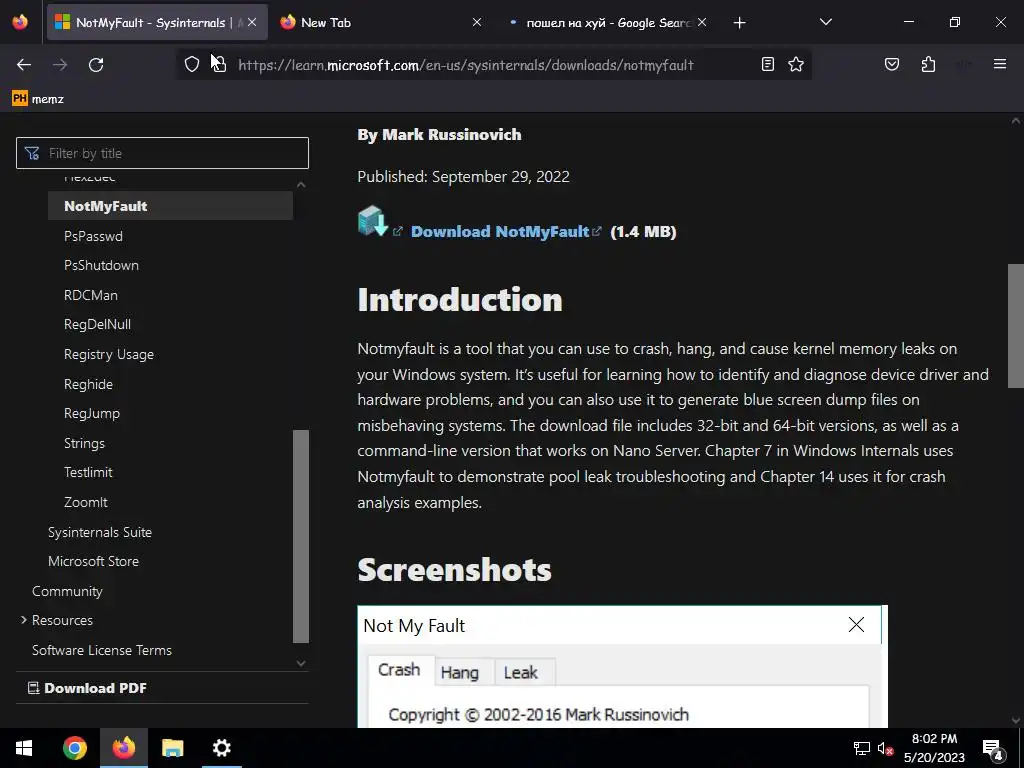Open the Extensions puzzle icon

928,64
